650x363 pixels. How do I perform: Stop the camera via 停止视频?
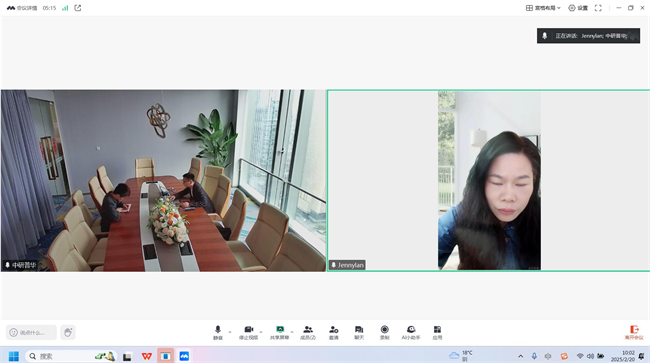[248, 332]
